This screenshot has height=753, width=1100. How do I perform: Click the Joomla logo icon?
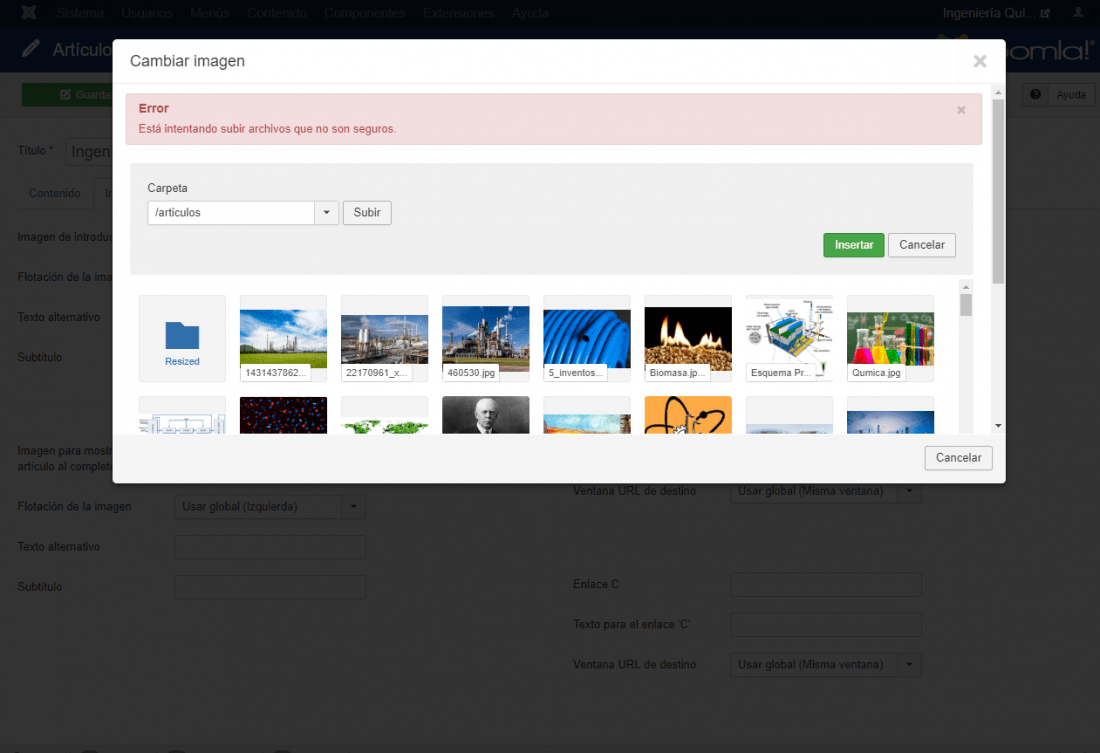(x=29, y=13)
